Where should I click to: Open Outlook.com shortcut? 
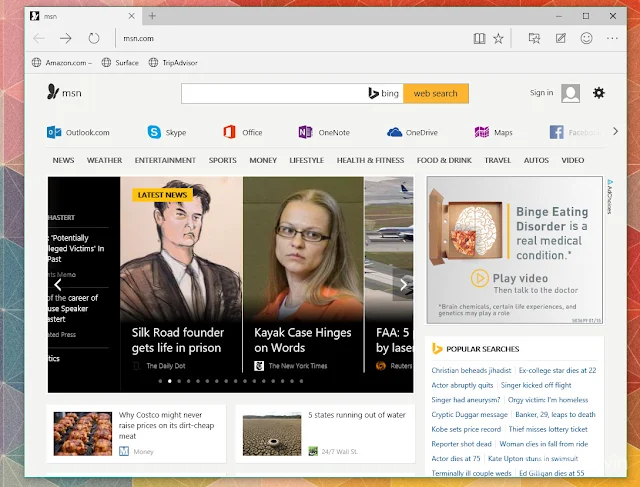pos(78,132)
